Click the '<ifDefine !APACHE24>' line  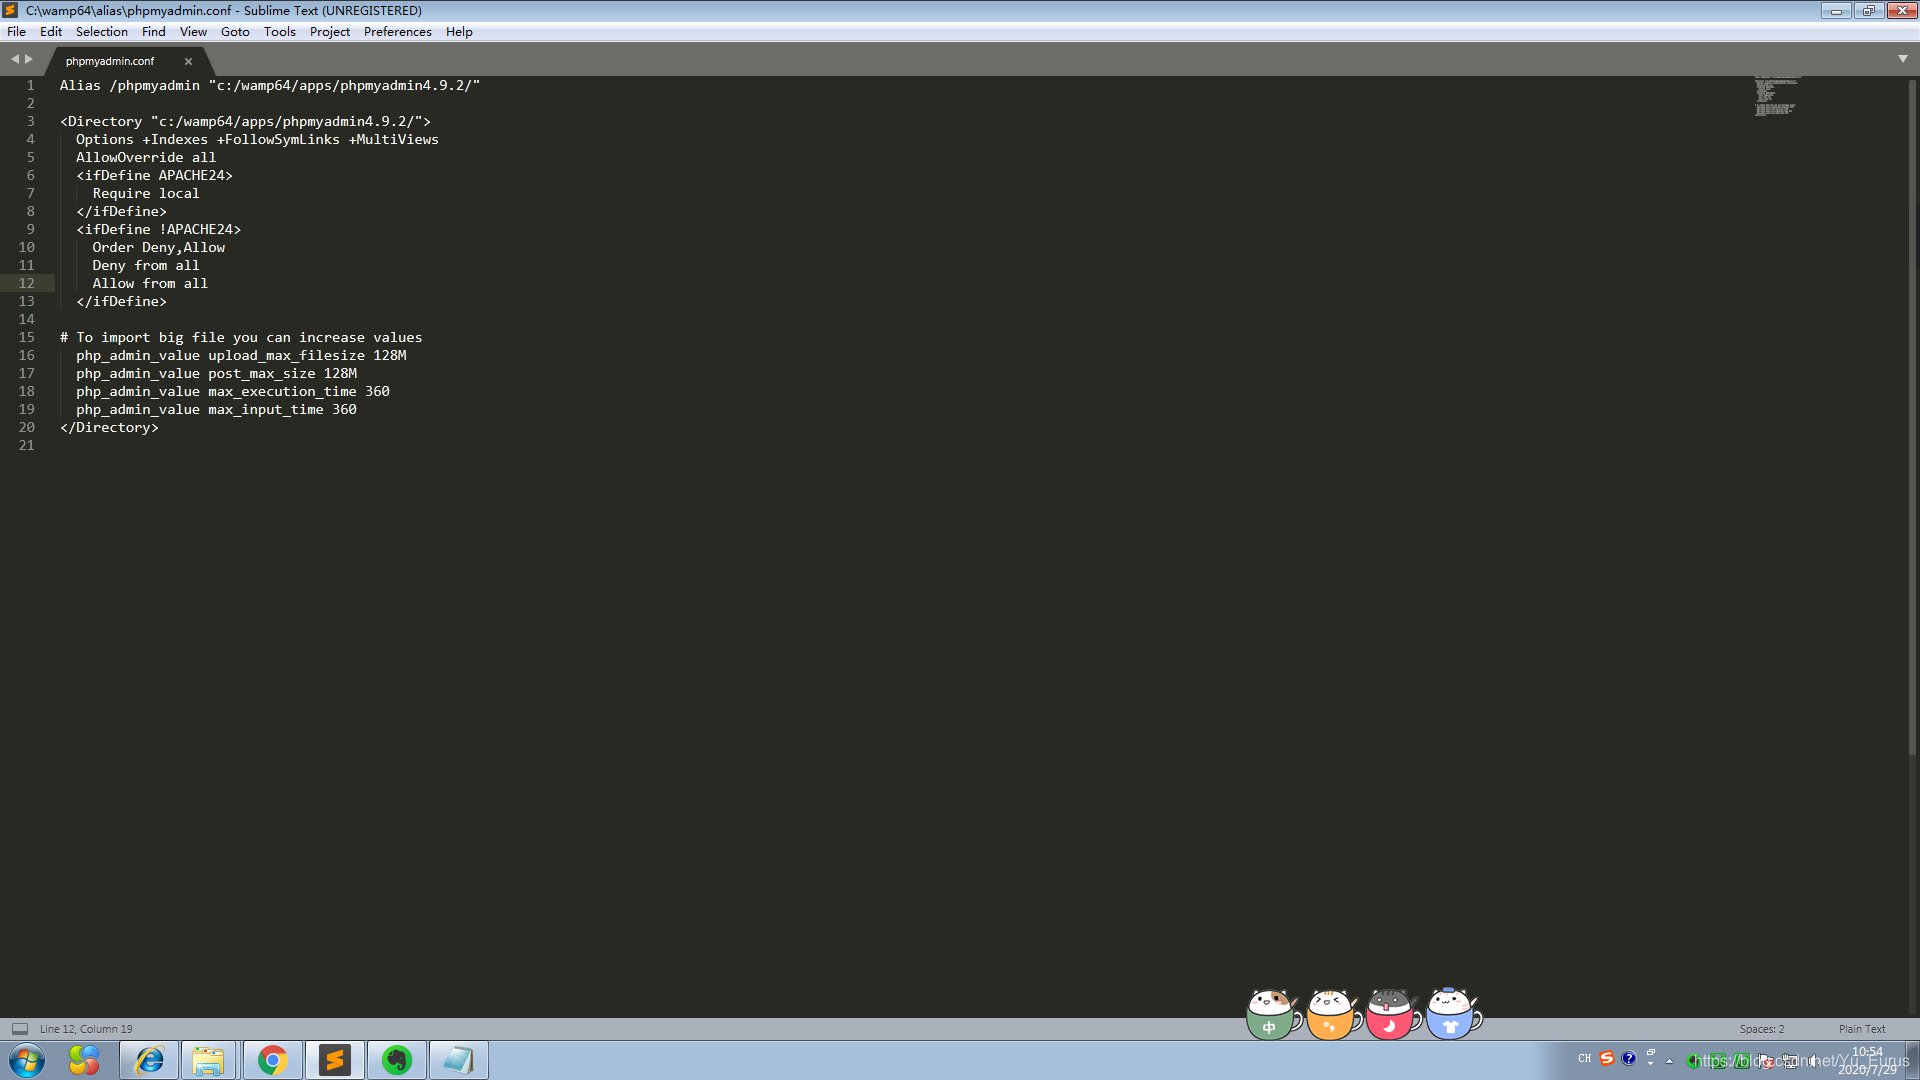tap(158, 229)
